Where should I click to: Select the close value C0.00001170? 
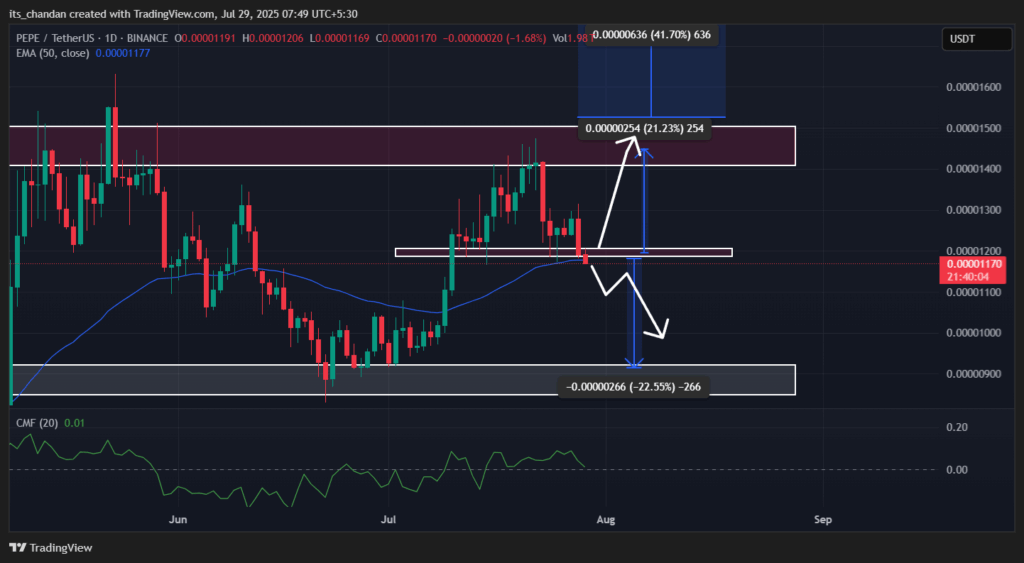[406, 39]
